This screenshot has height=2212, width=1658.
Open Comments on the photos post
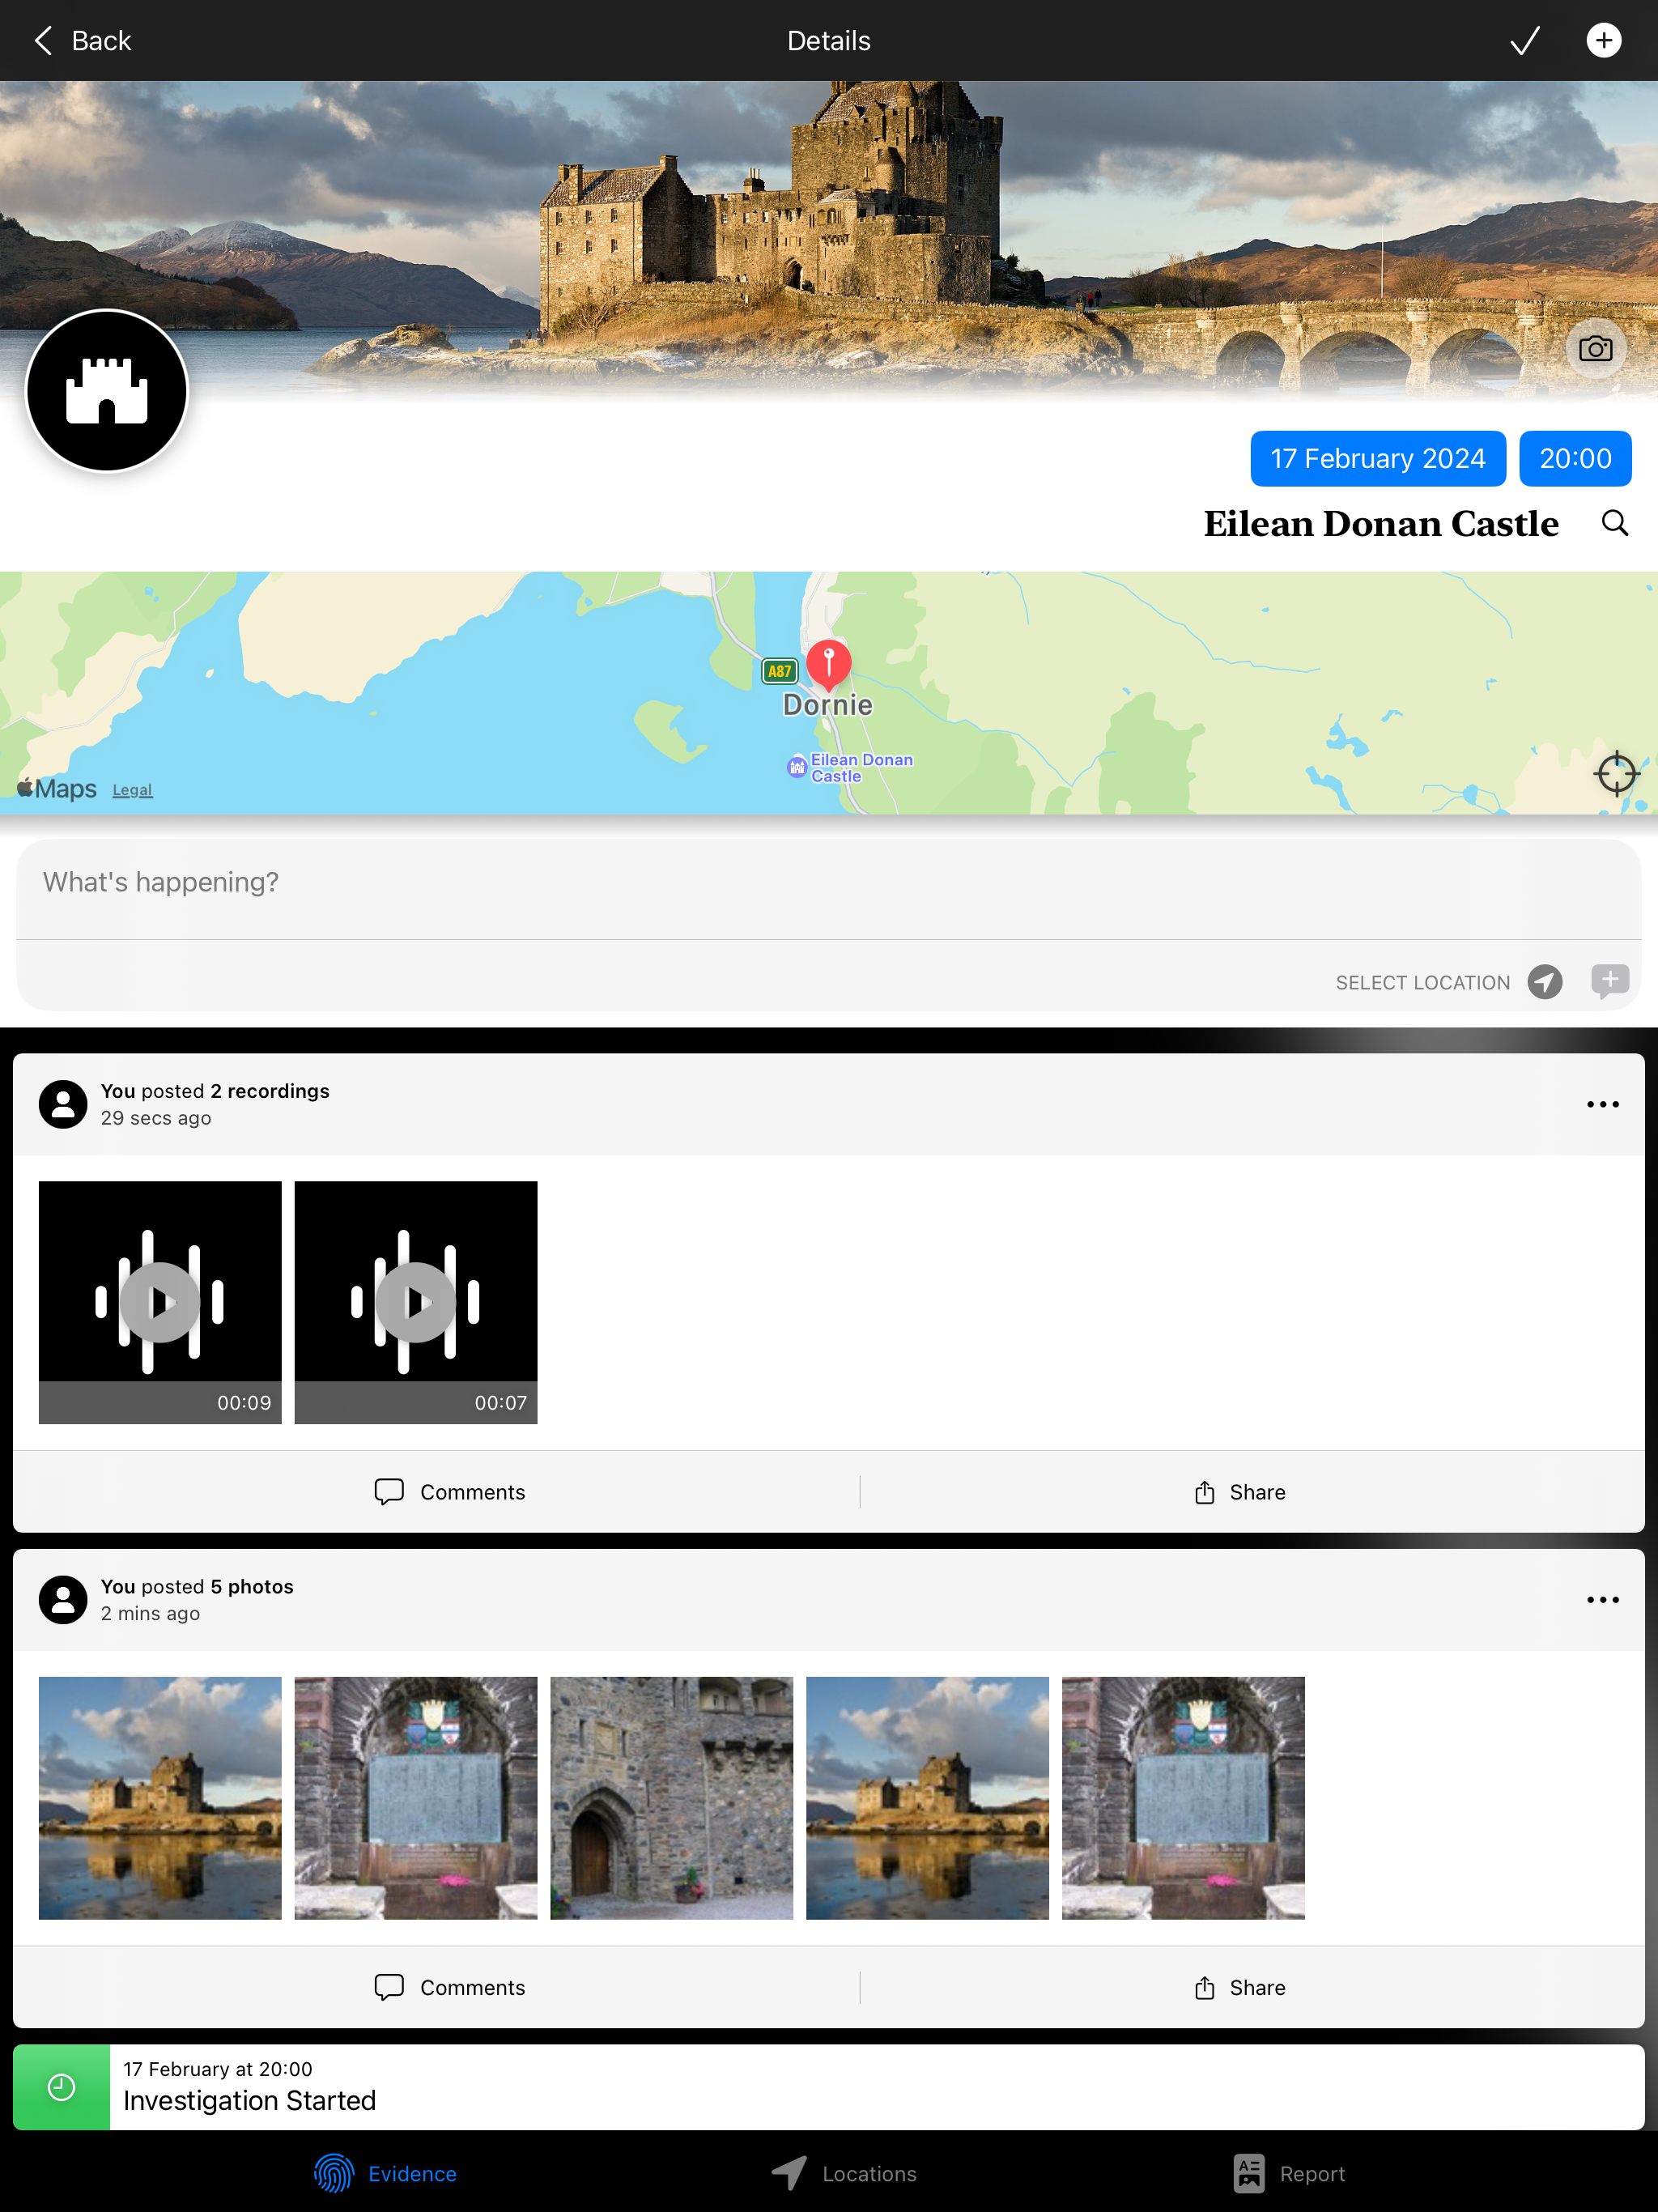(x=449, y=1988)
